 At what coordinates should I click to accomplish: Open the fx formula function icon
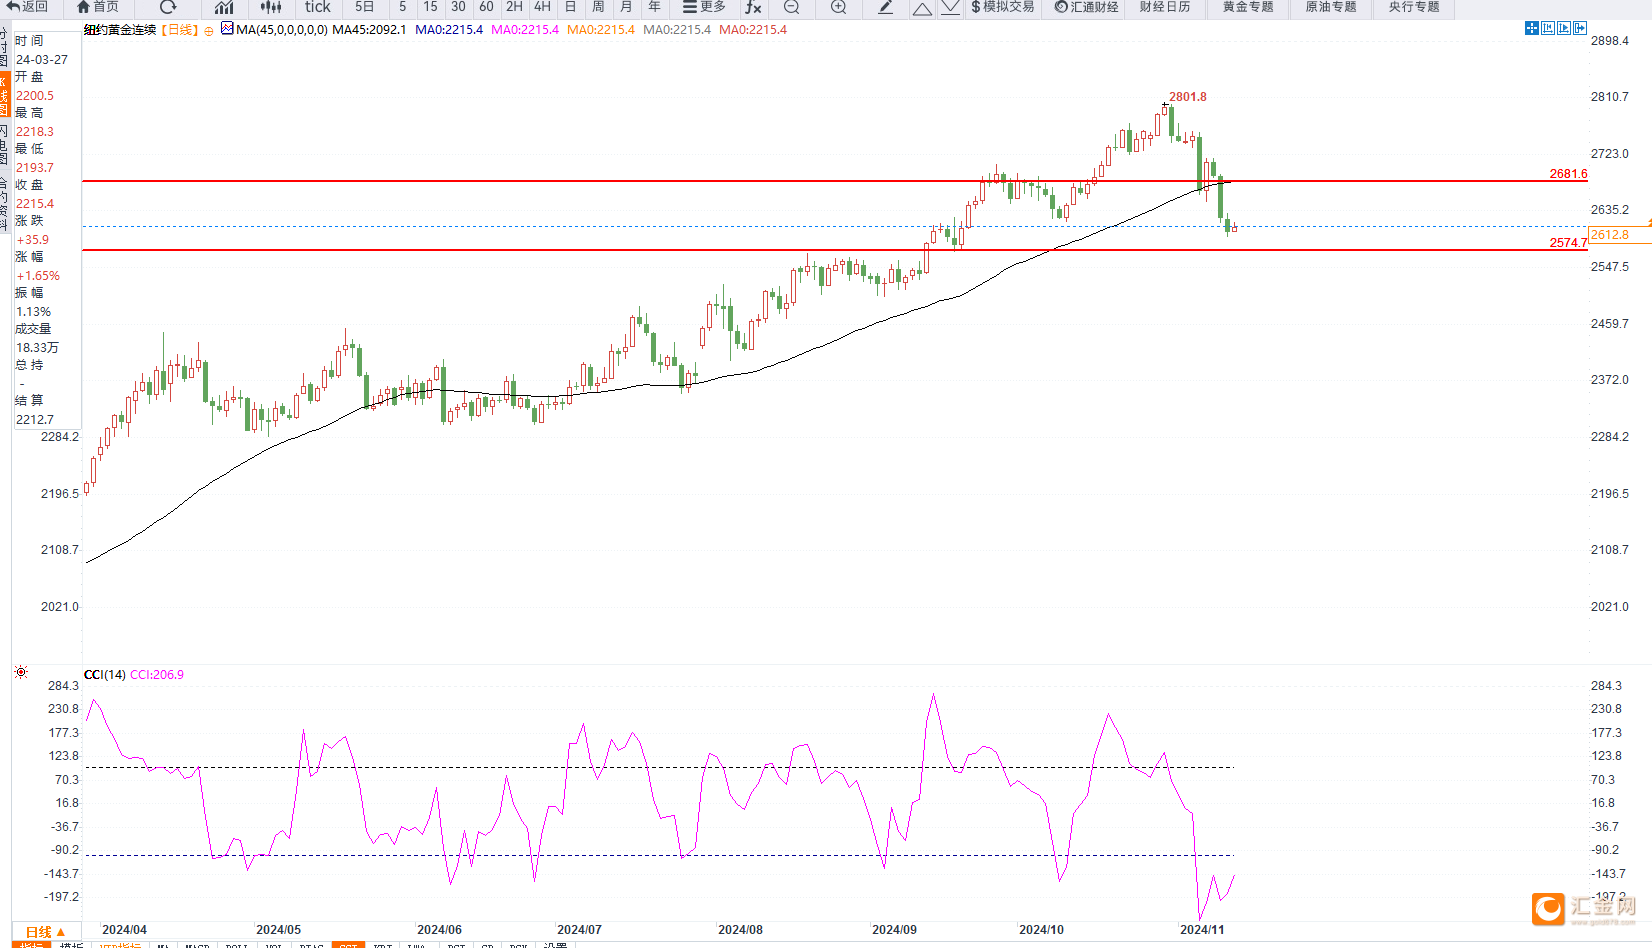point(753,7)
